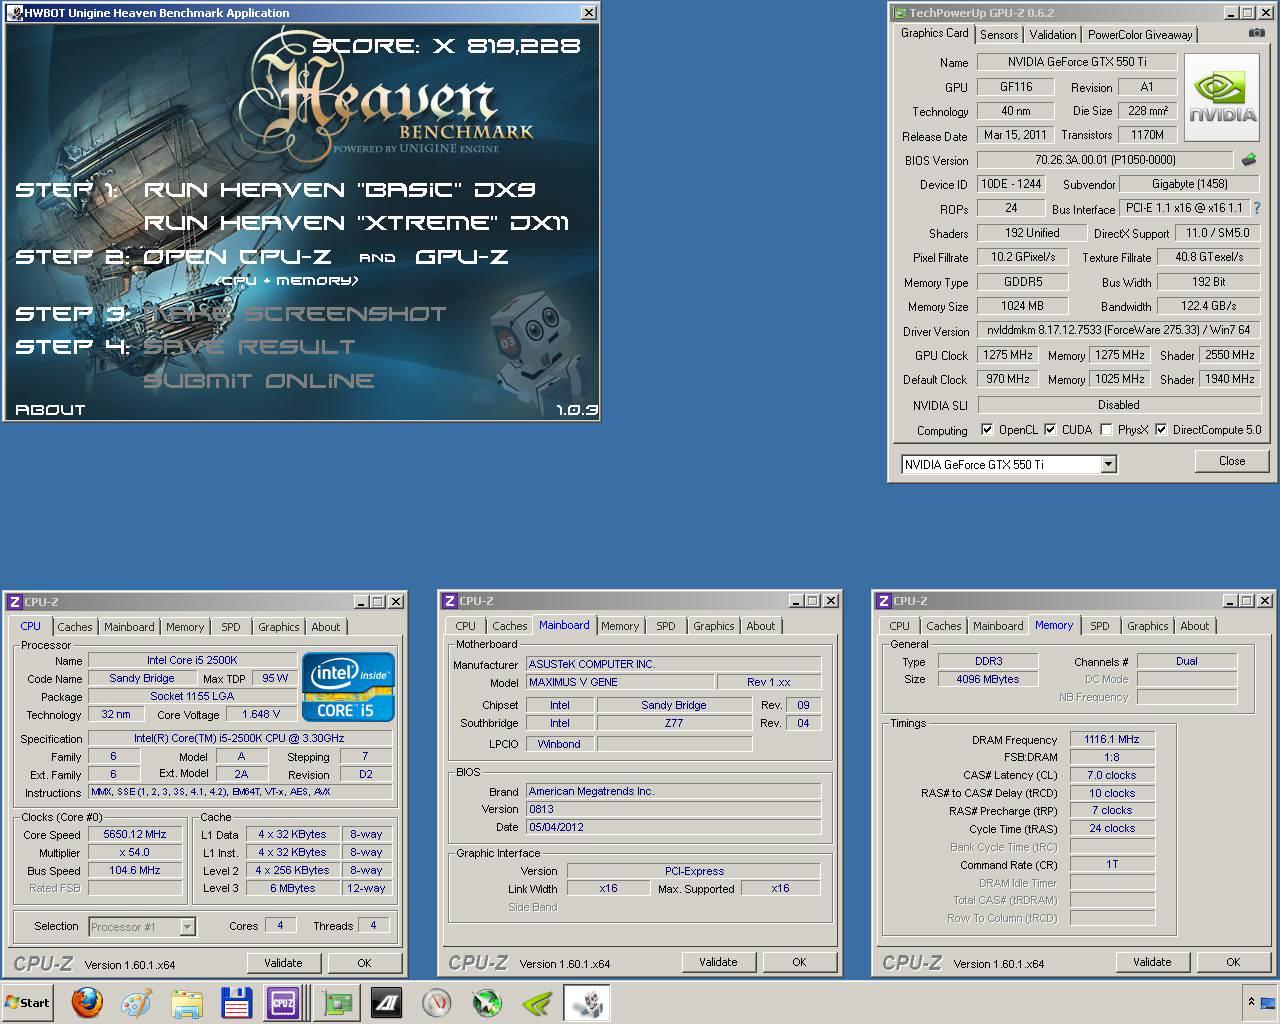Image resolution: width=1280 pixels, height=1024 pixels.
Task: Open the GPU selection dropdown in GPU-Z
Action: pyautogui.click(x=1108, y=464)
